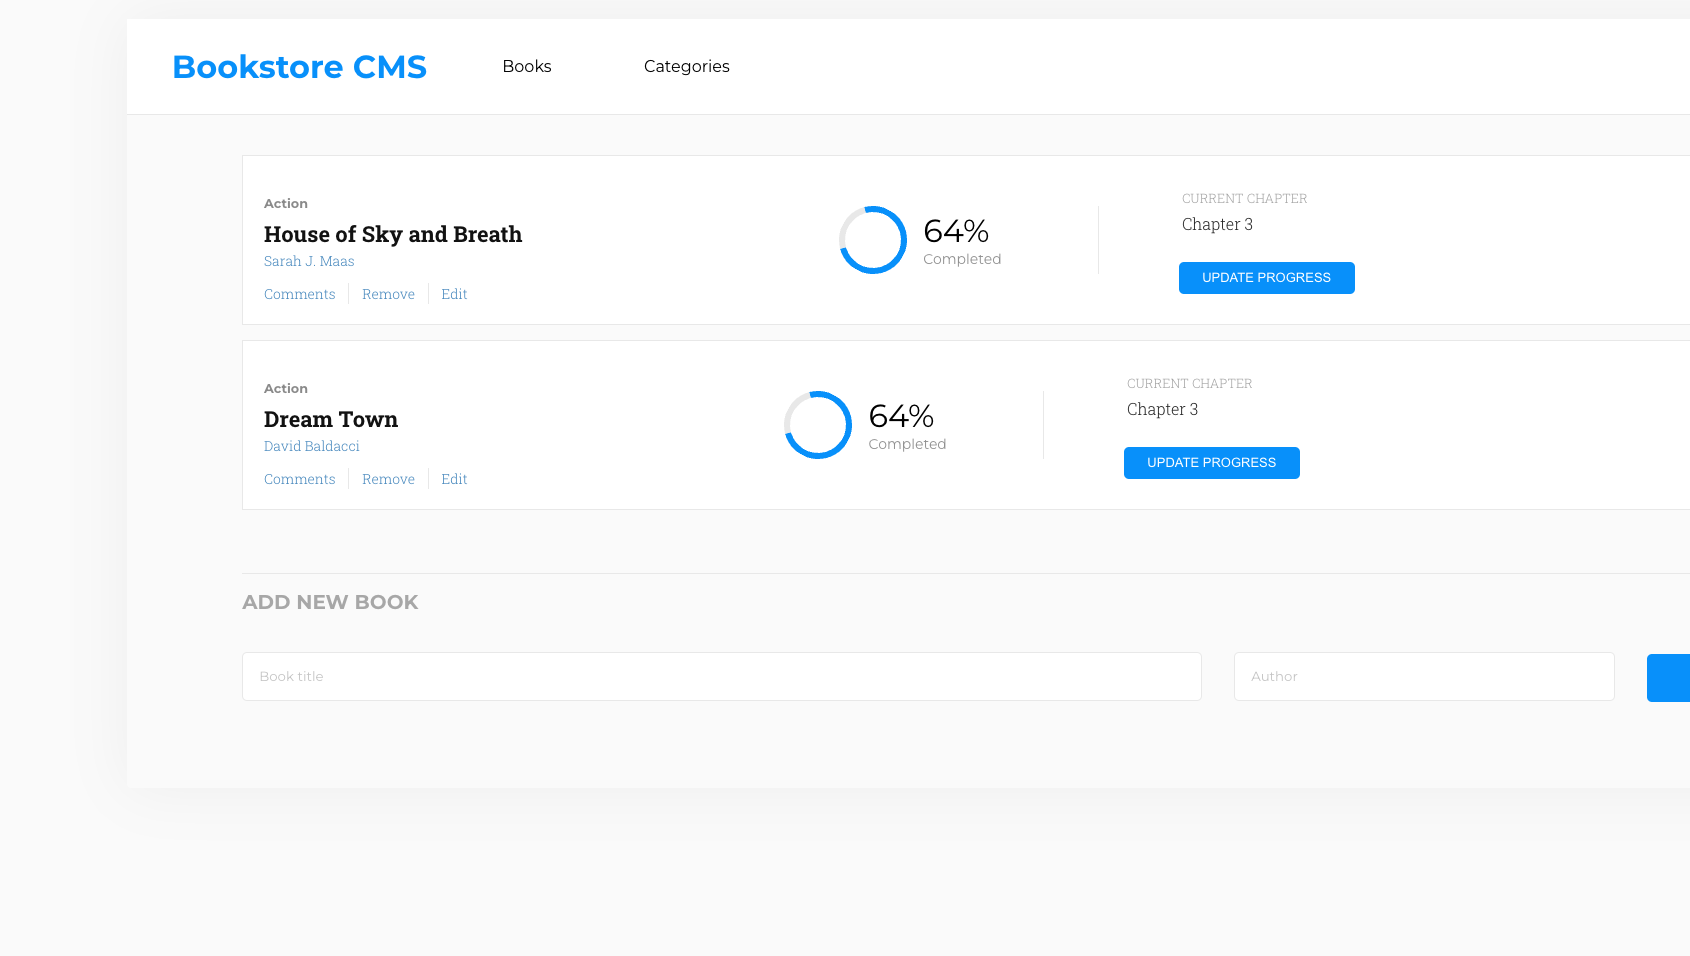Click the Dream Town book title

[331, 420]
